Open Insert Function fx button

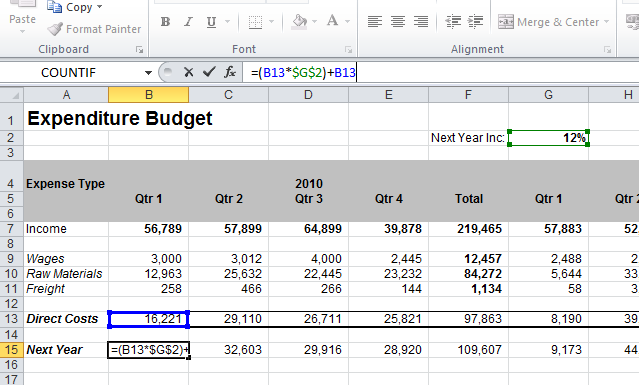click(230, 73)
